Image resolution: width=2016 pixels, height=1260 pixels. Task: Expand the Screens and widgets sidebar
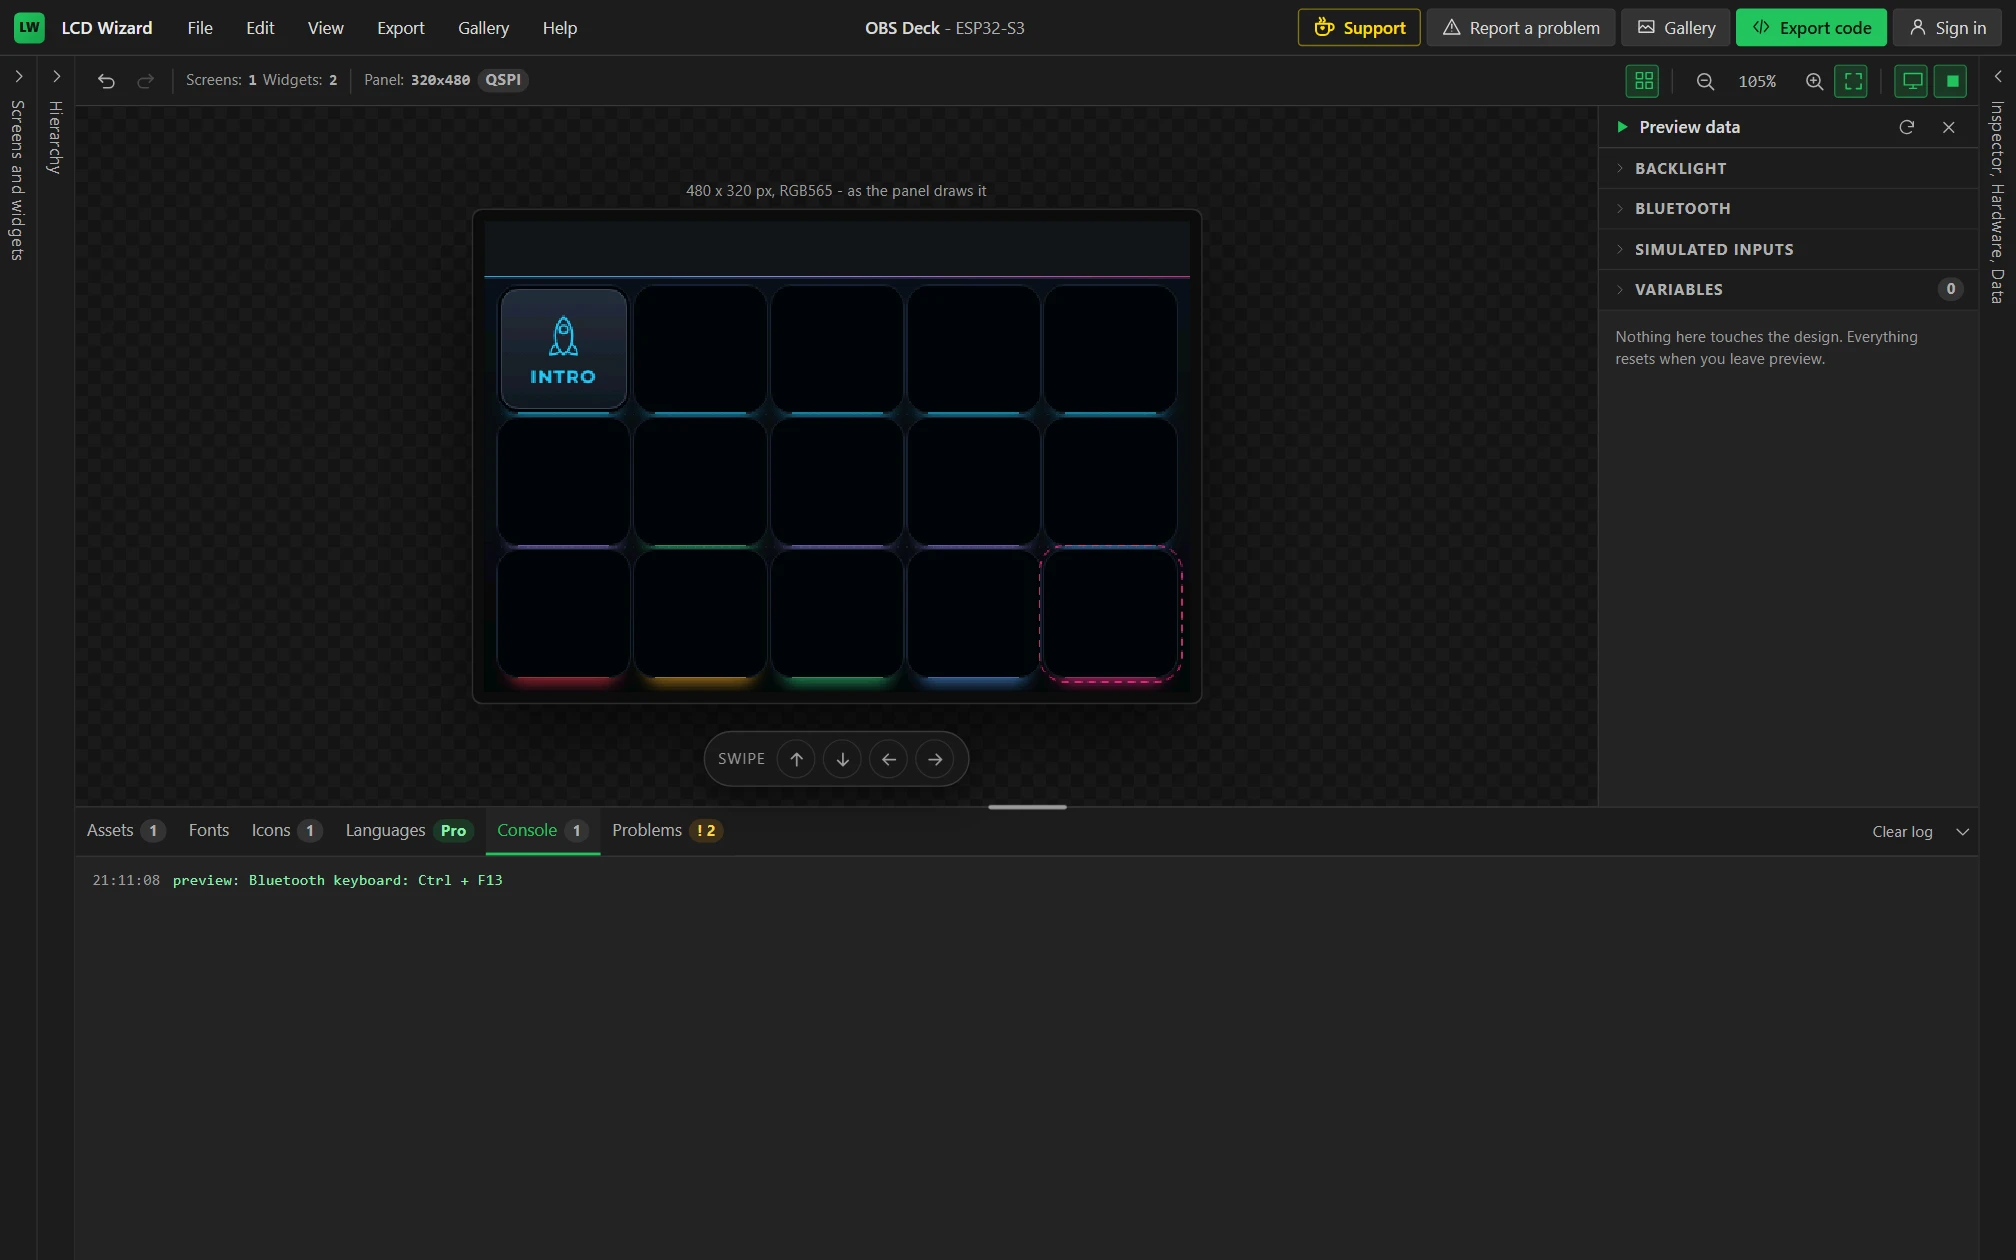(x=18, y=76)
